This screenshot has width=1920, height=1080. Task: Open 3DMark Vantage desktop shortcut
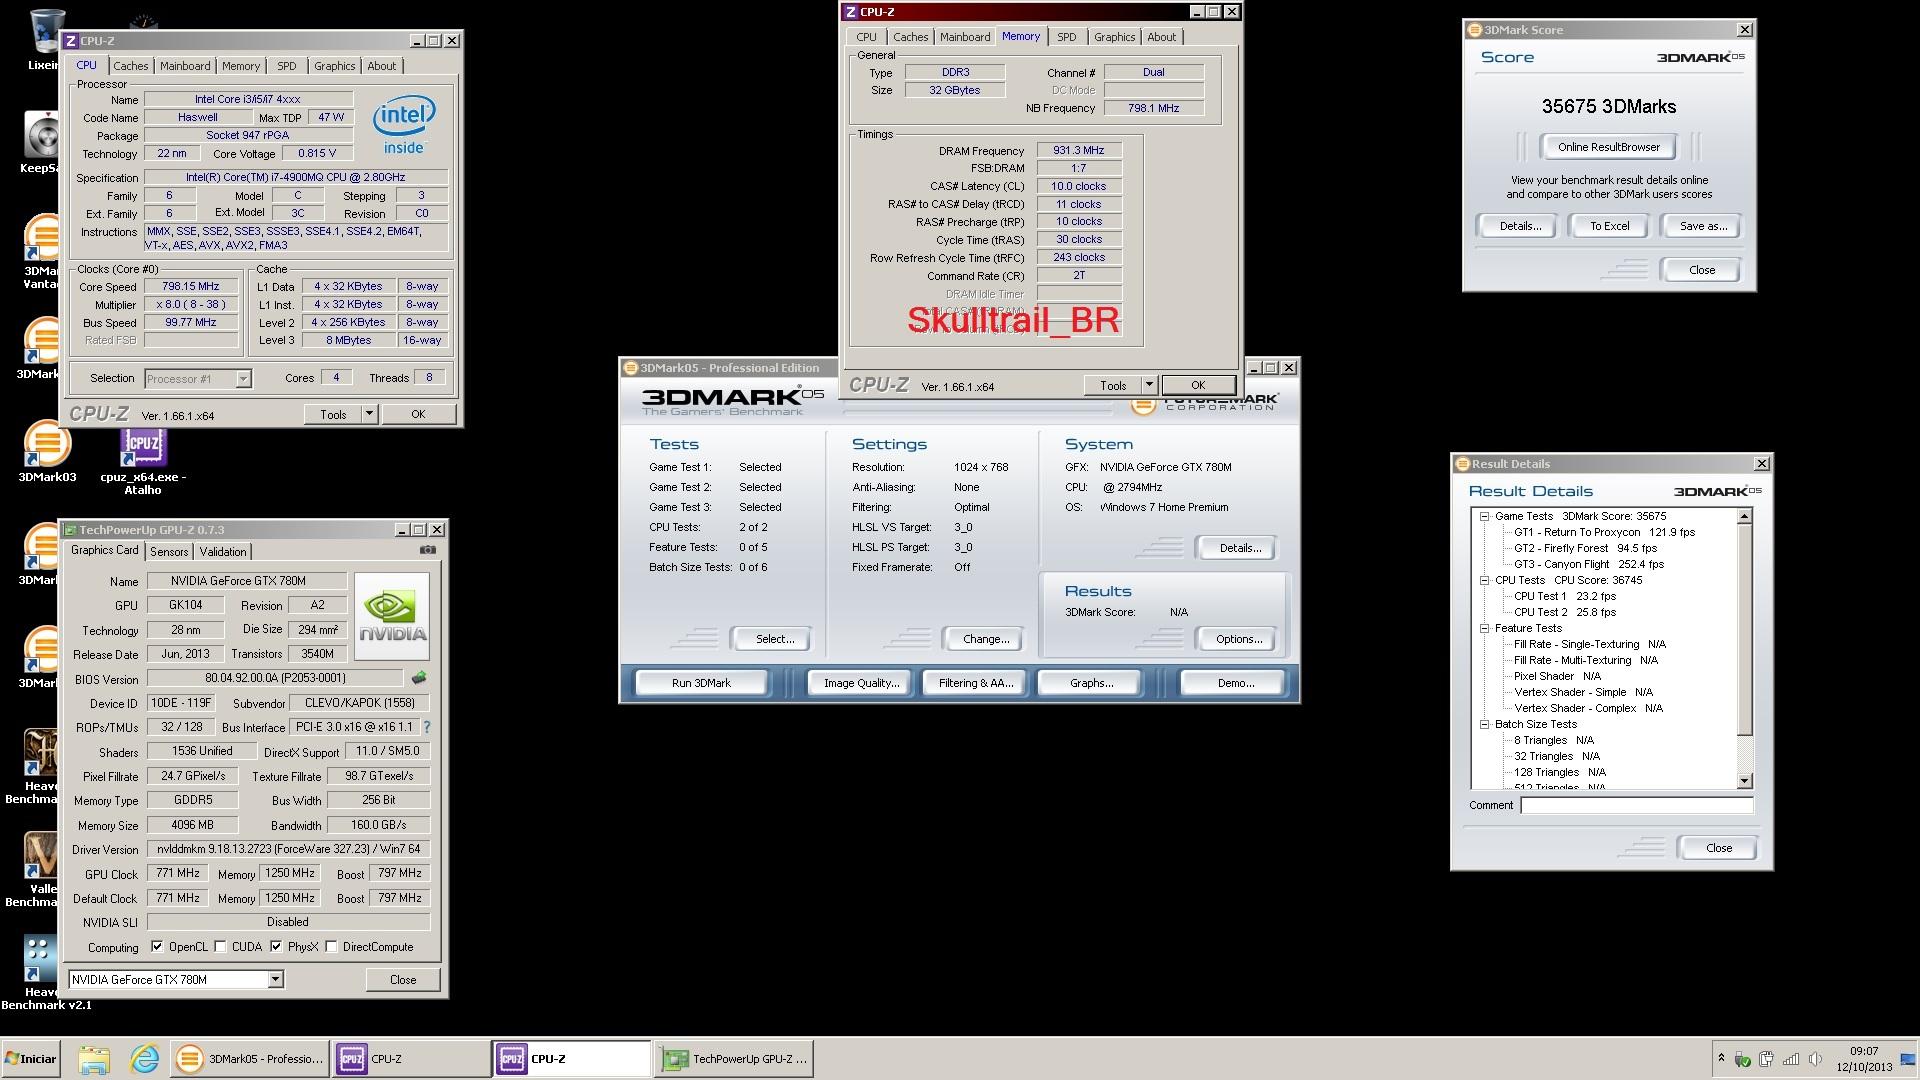[x=40, y=252]
